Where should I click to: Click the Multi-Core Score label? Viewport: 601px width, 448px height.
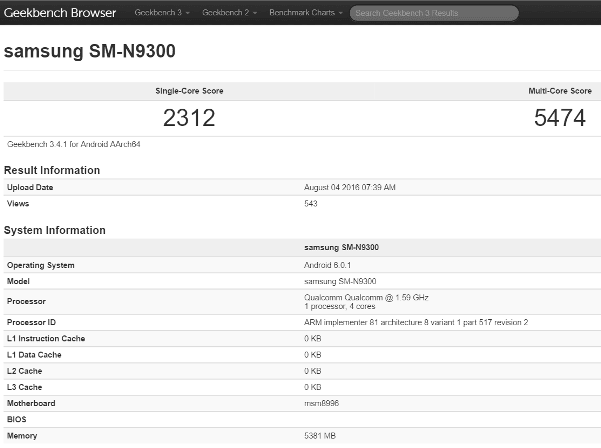560,91
